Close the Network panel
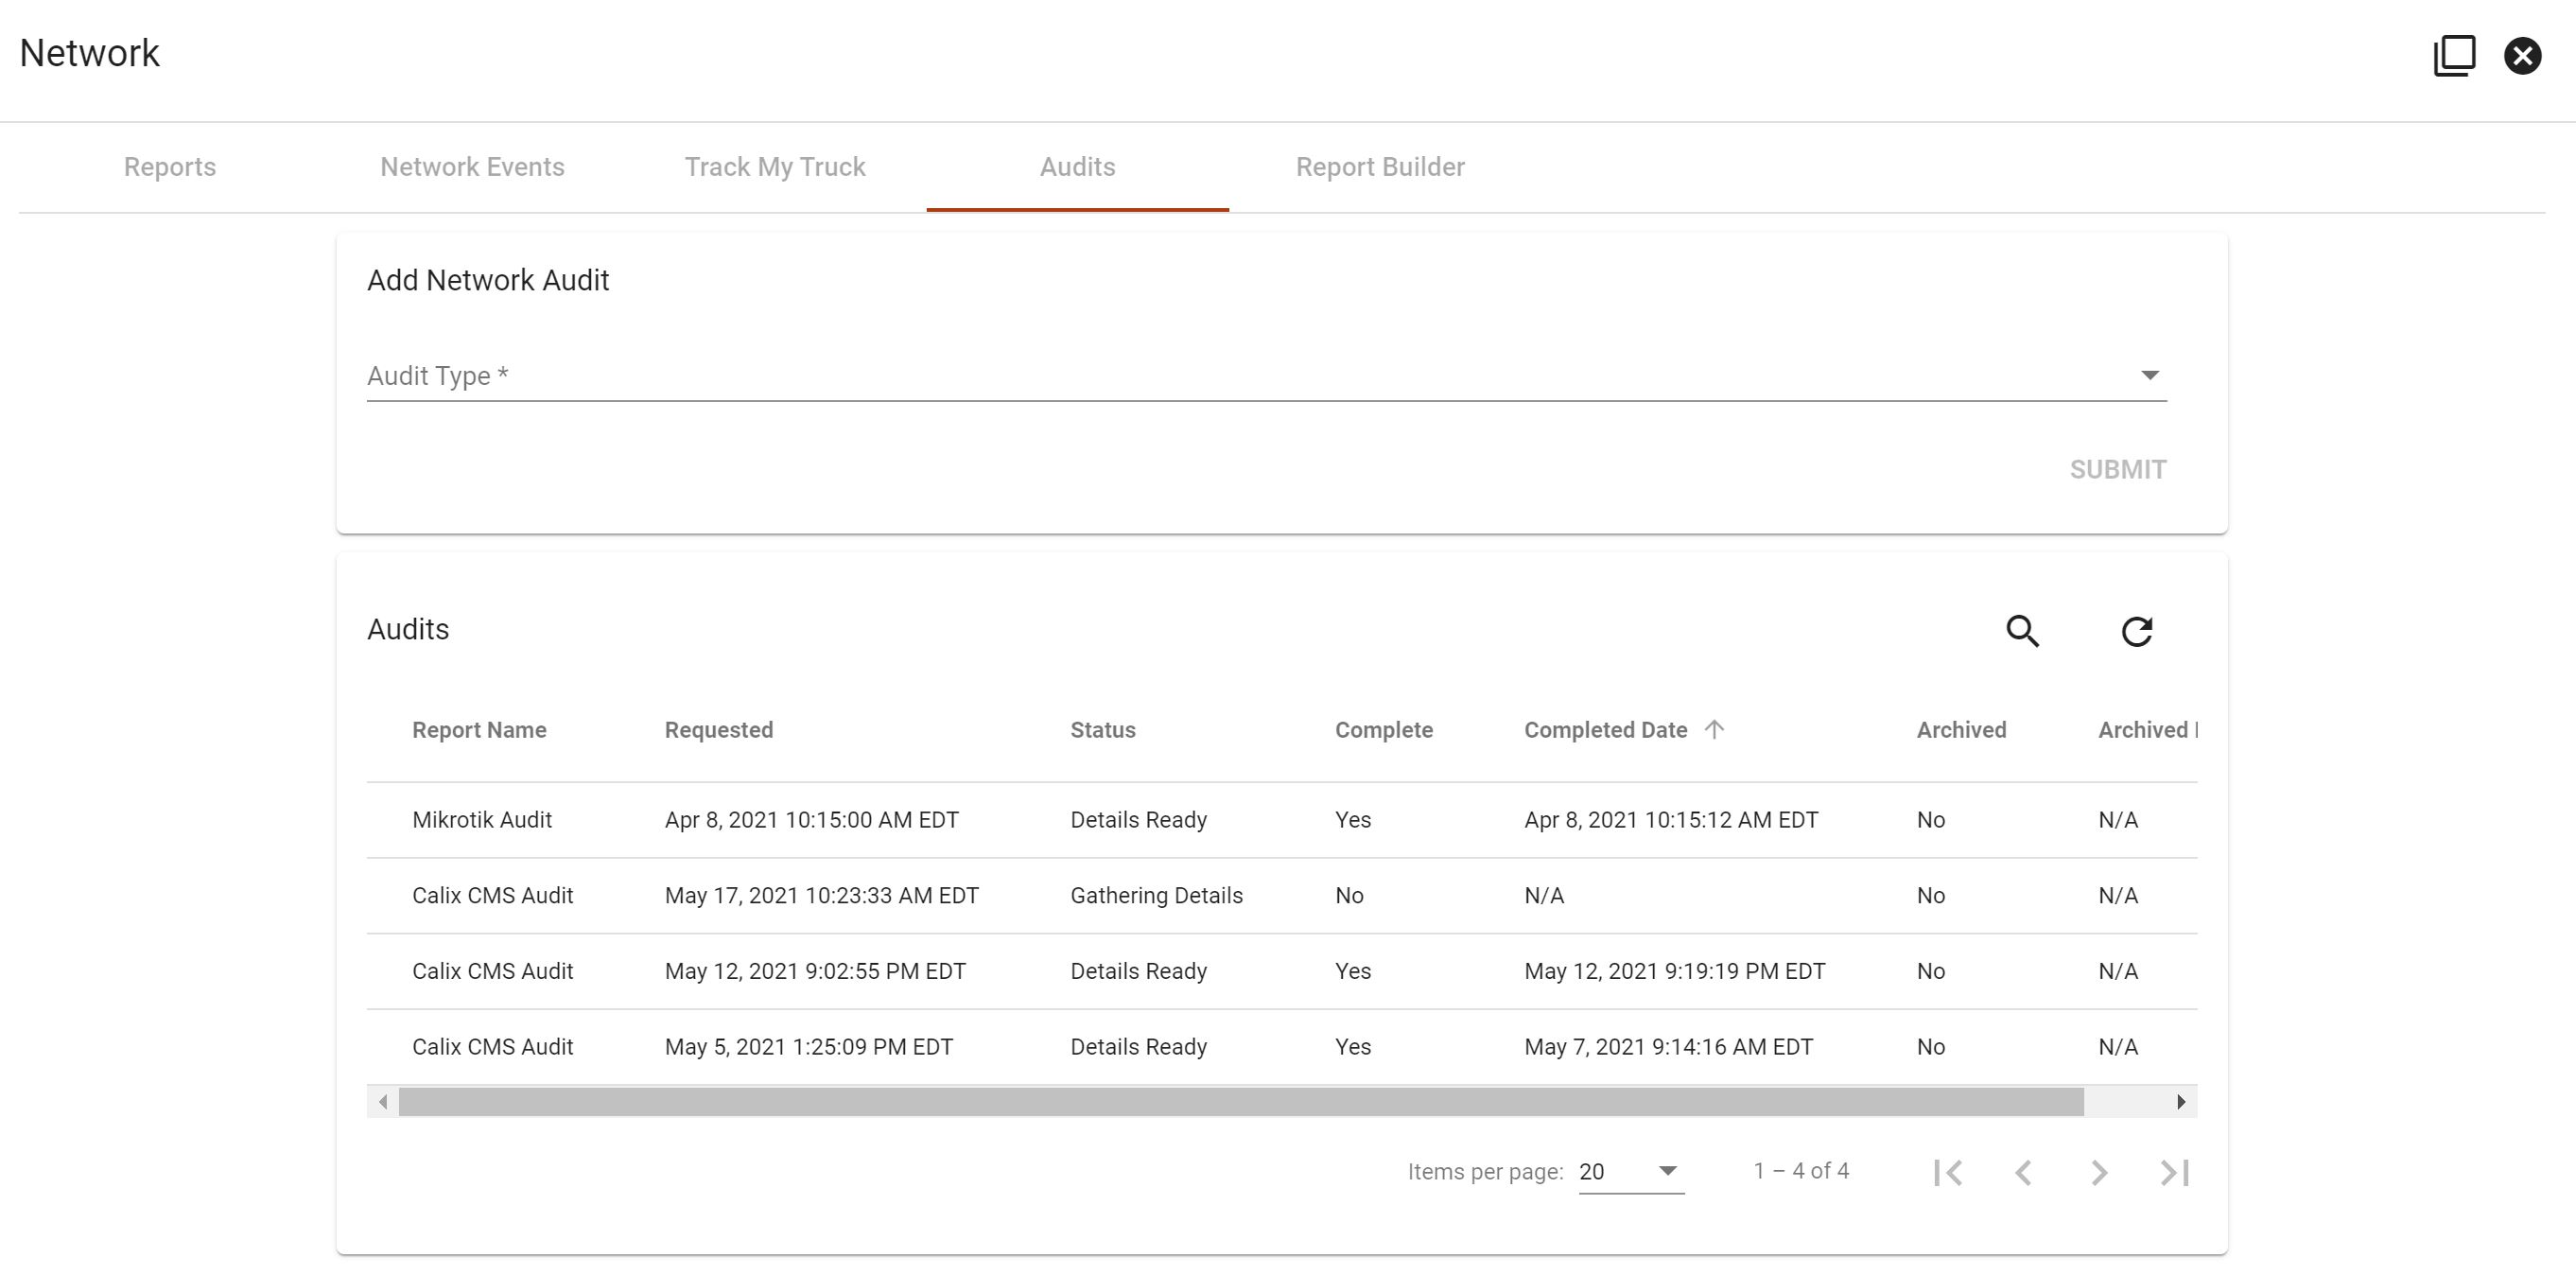The height and width of the screenshot is (1275, 2576). point(2522,55)
